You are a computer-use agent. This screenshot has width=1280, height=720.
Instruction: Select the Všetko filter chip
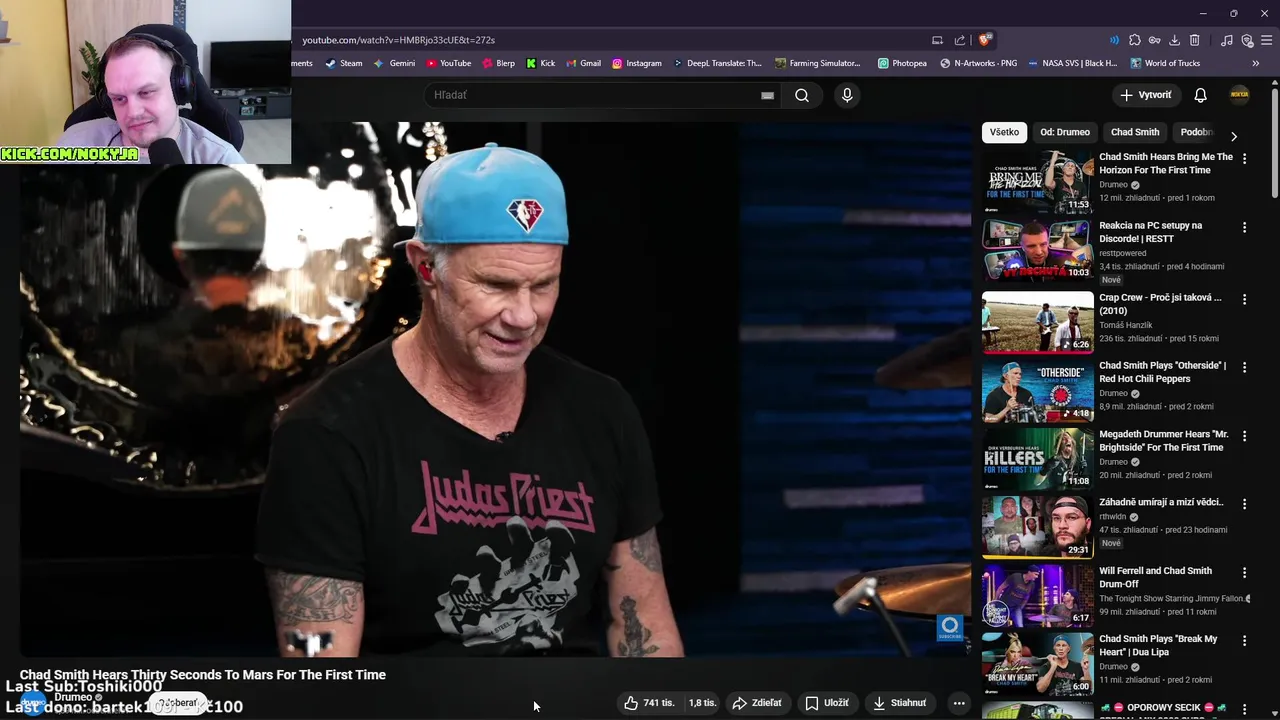[1004, 132]
